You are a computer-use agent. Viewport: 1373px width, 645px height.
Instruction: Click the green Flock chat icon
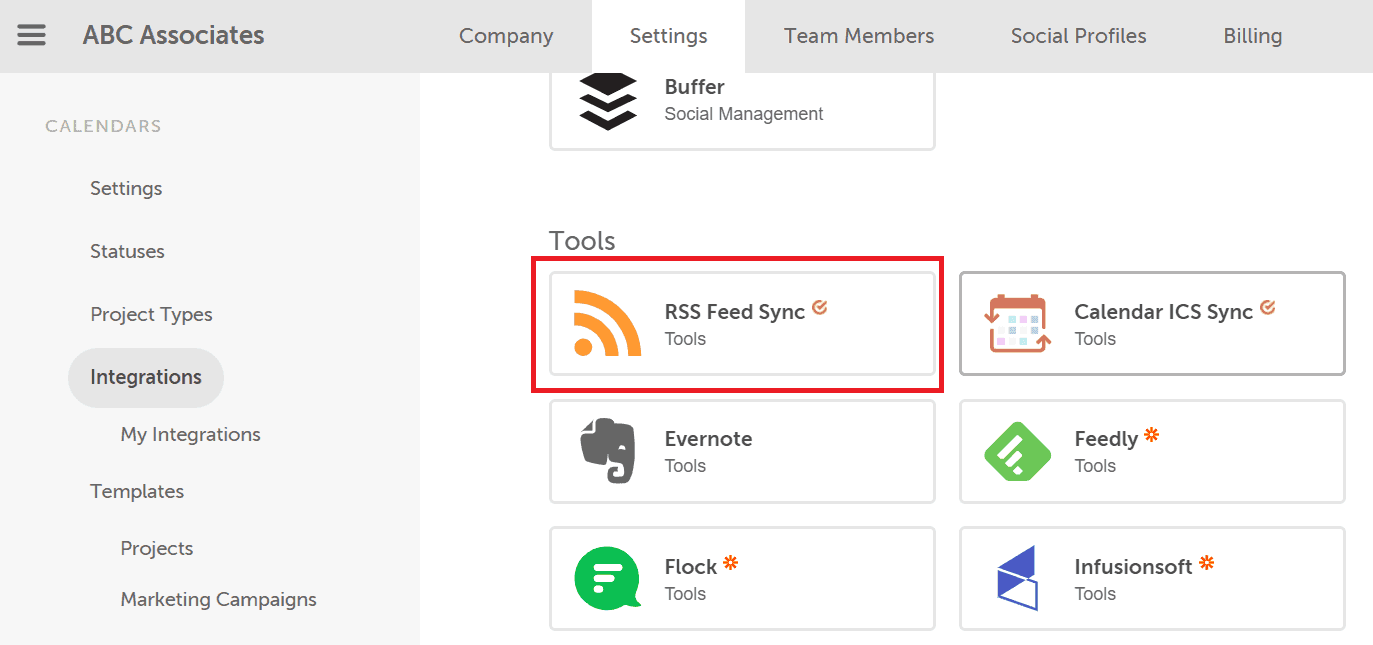[607, 579]
